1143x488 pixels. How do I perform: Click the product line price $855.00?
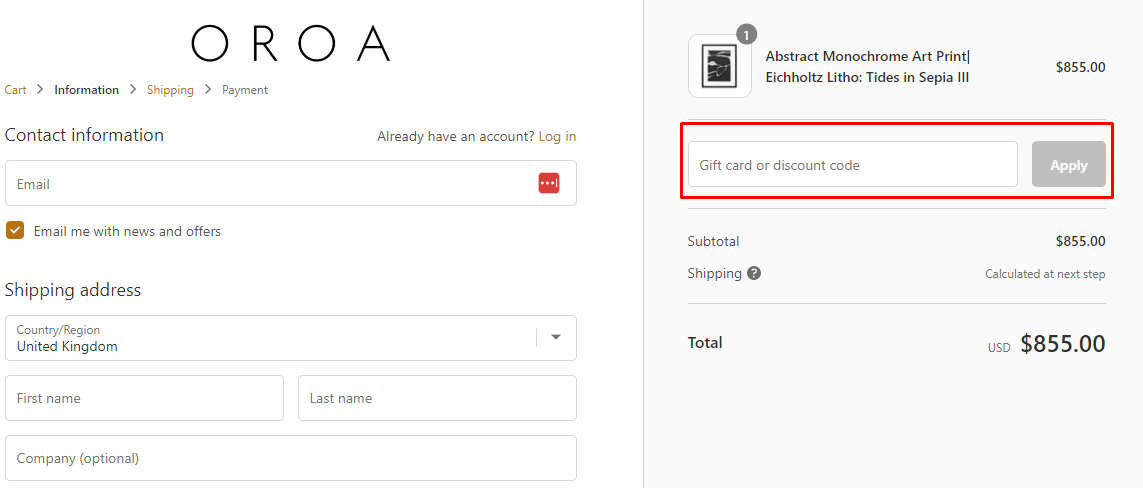(1080, 67)
